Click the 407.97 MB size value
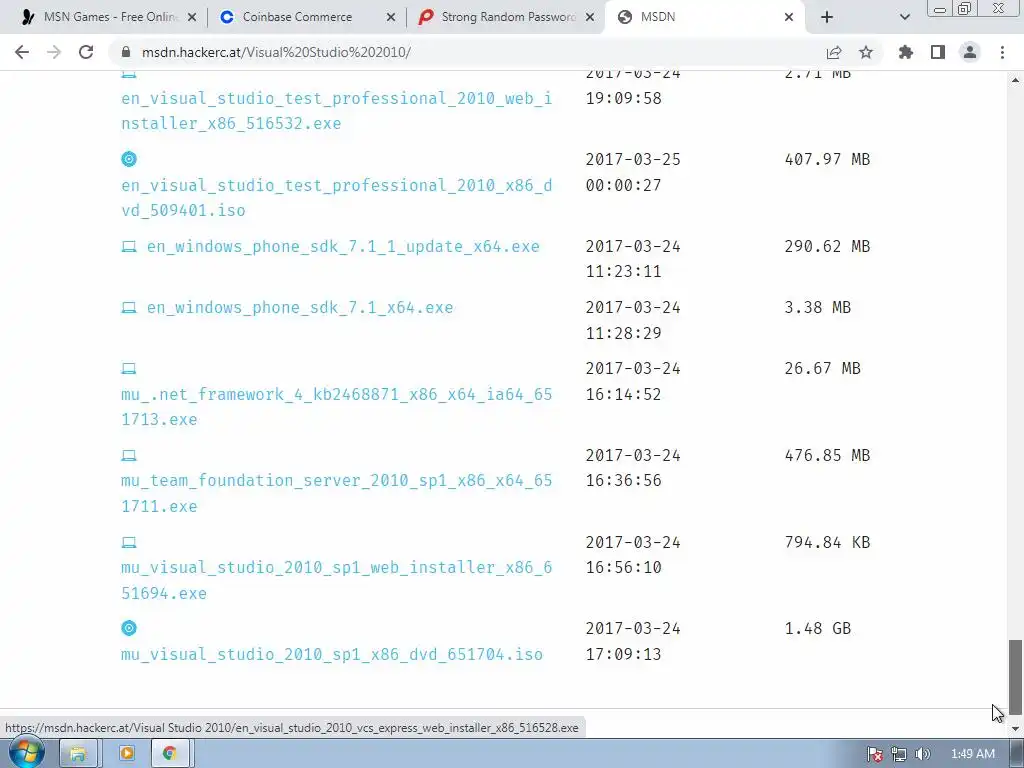 point(827,159)
